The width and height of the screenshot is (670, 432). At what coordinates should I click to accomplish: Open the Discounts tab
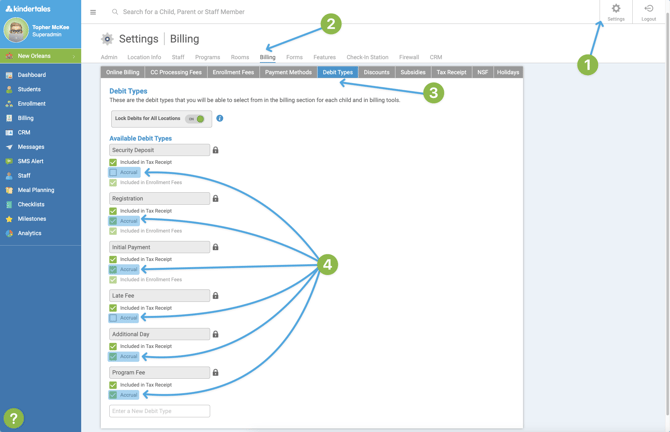pyautogui.click(x=376, y=72)
